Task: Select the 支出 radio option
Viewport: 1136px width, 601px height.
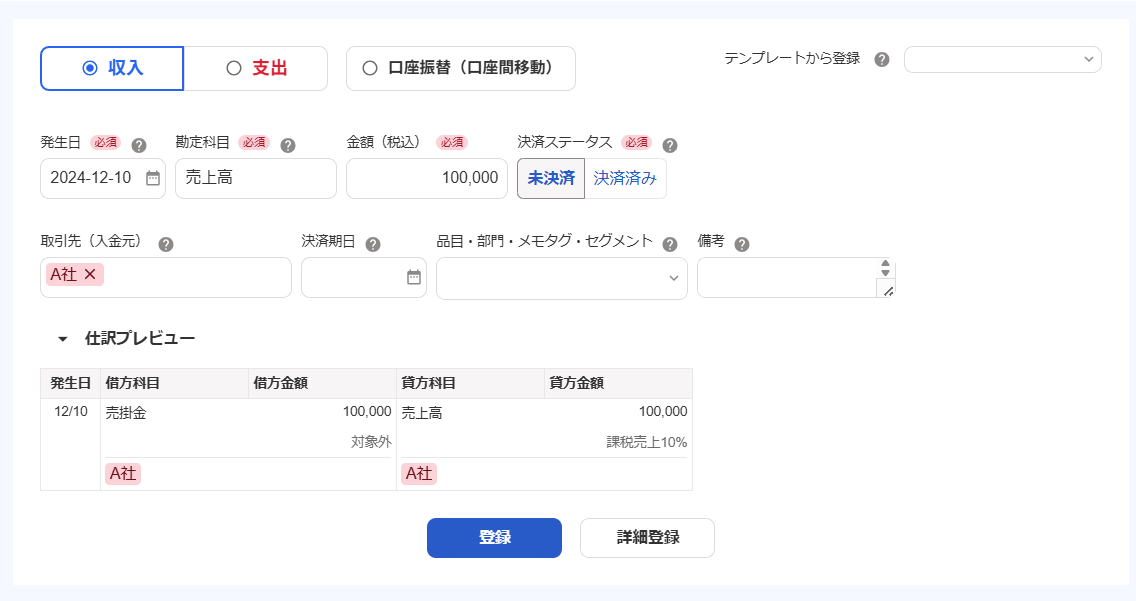Action: (256, 68)
